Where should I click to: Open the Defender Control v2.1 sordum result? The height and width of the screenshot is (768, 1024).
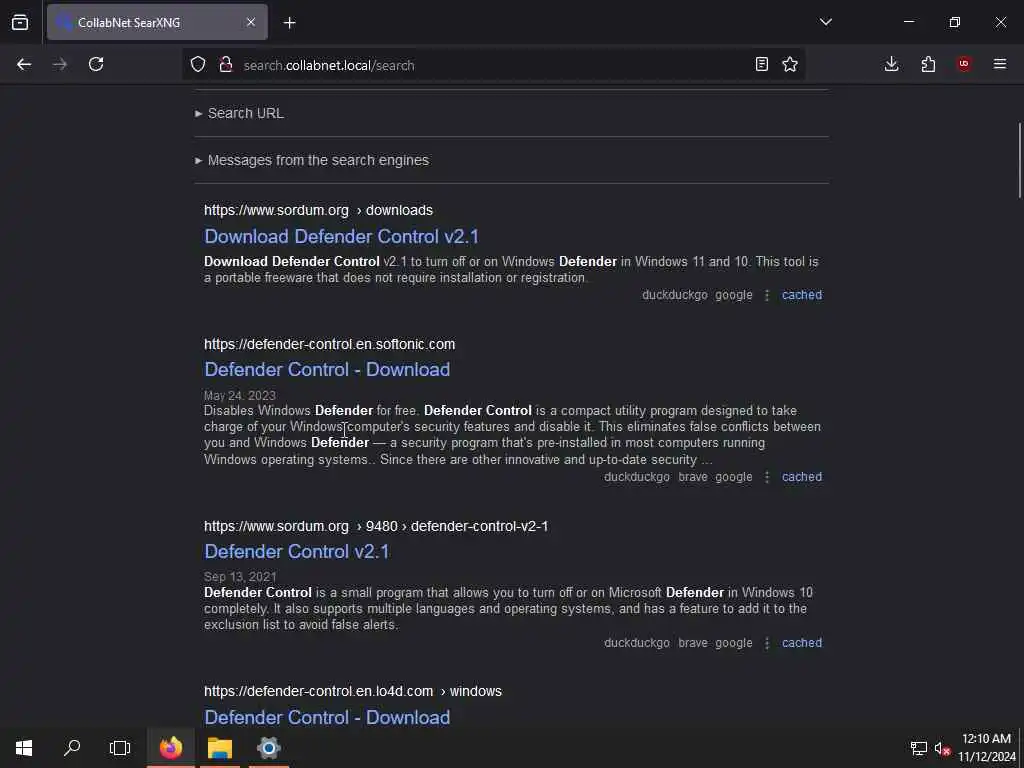[x=296, y=551]
